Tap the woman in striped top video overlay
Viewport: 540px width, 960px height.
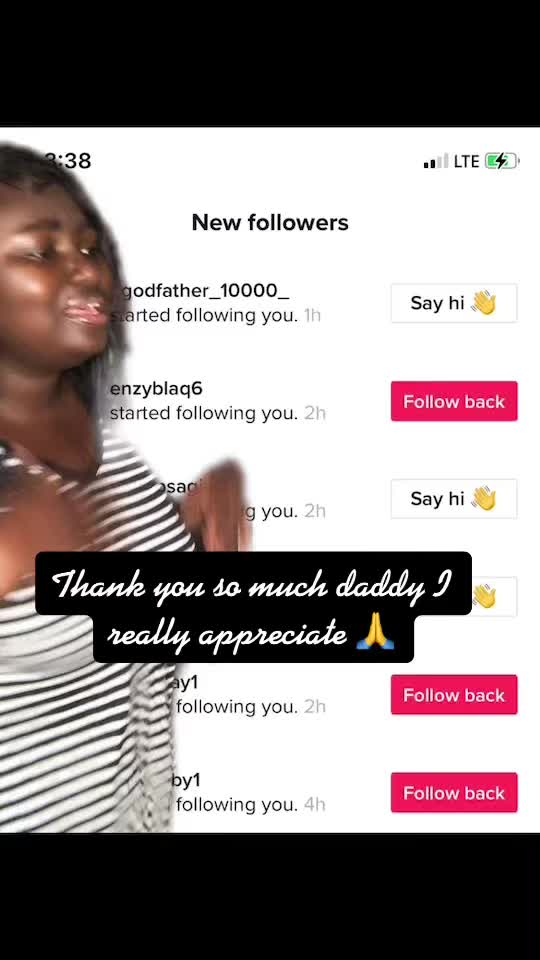[x=92, y=490]
